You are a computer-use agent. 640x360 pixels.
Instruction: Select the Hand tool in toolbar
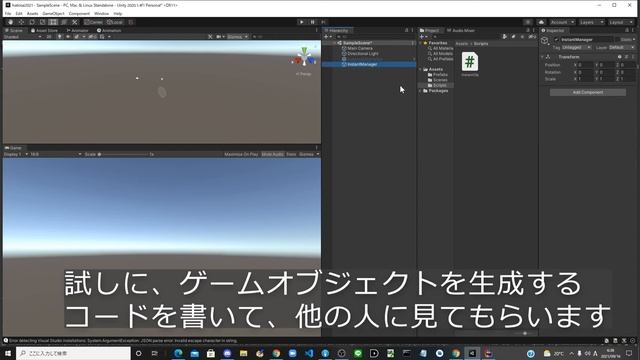click(11, 22)
